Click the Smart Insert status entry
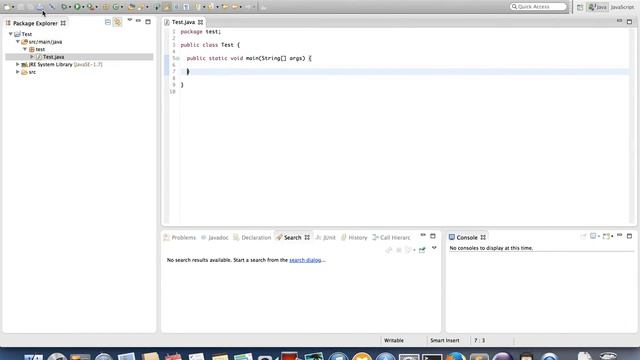 pyautogui.click(x=444, y=340)
